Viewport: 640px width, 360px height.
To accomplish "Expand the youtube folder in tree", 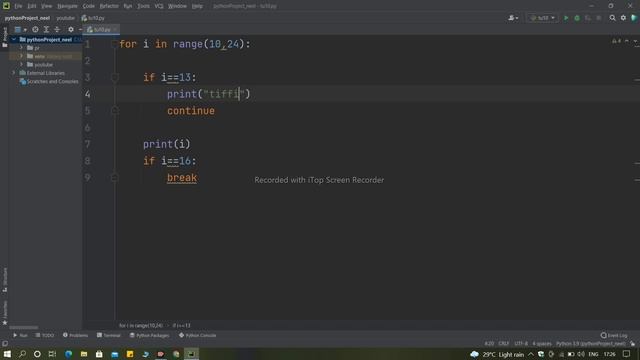I will click(x=21, y=64).
